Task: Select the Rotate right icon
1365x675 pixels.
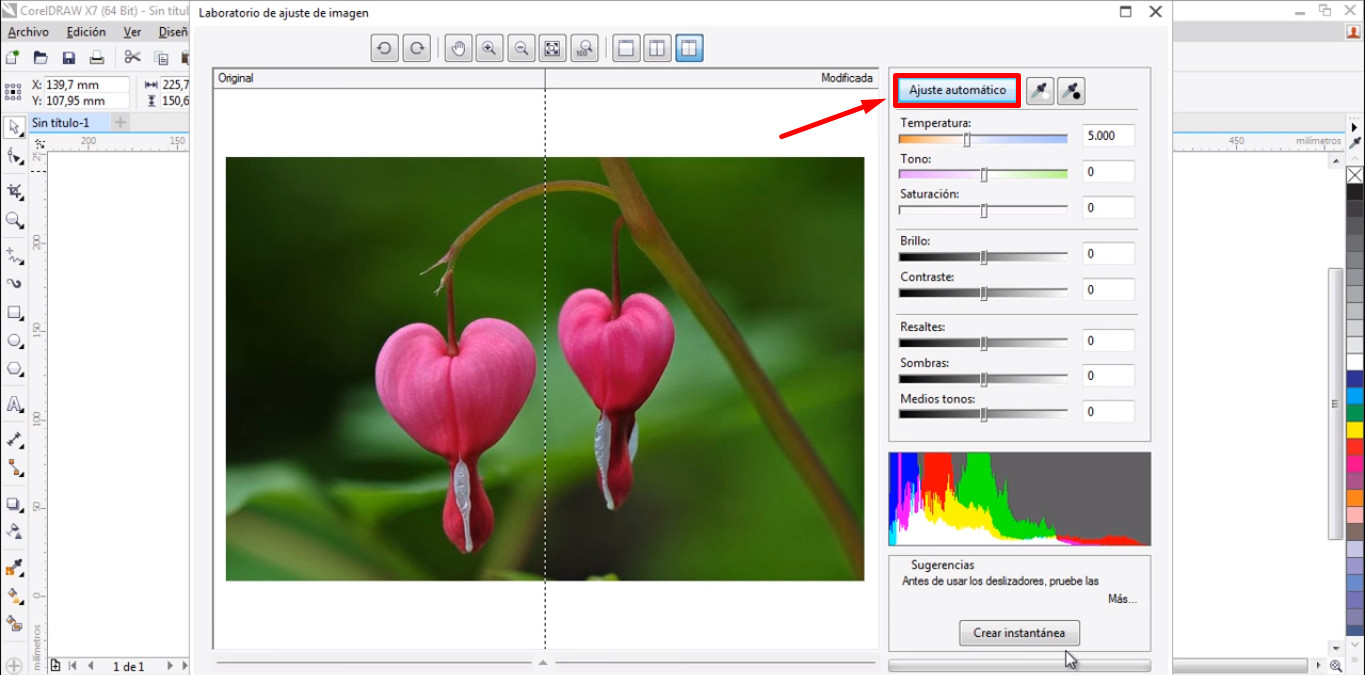Action: (x=416, y=48)
